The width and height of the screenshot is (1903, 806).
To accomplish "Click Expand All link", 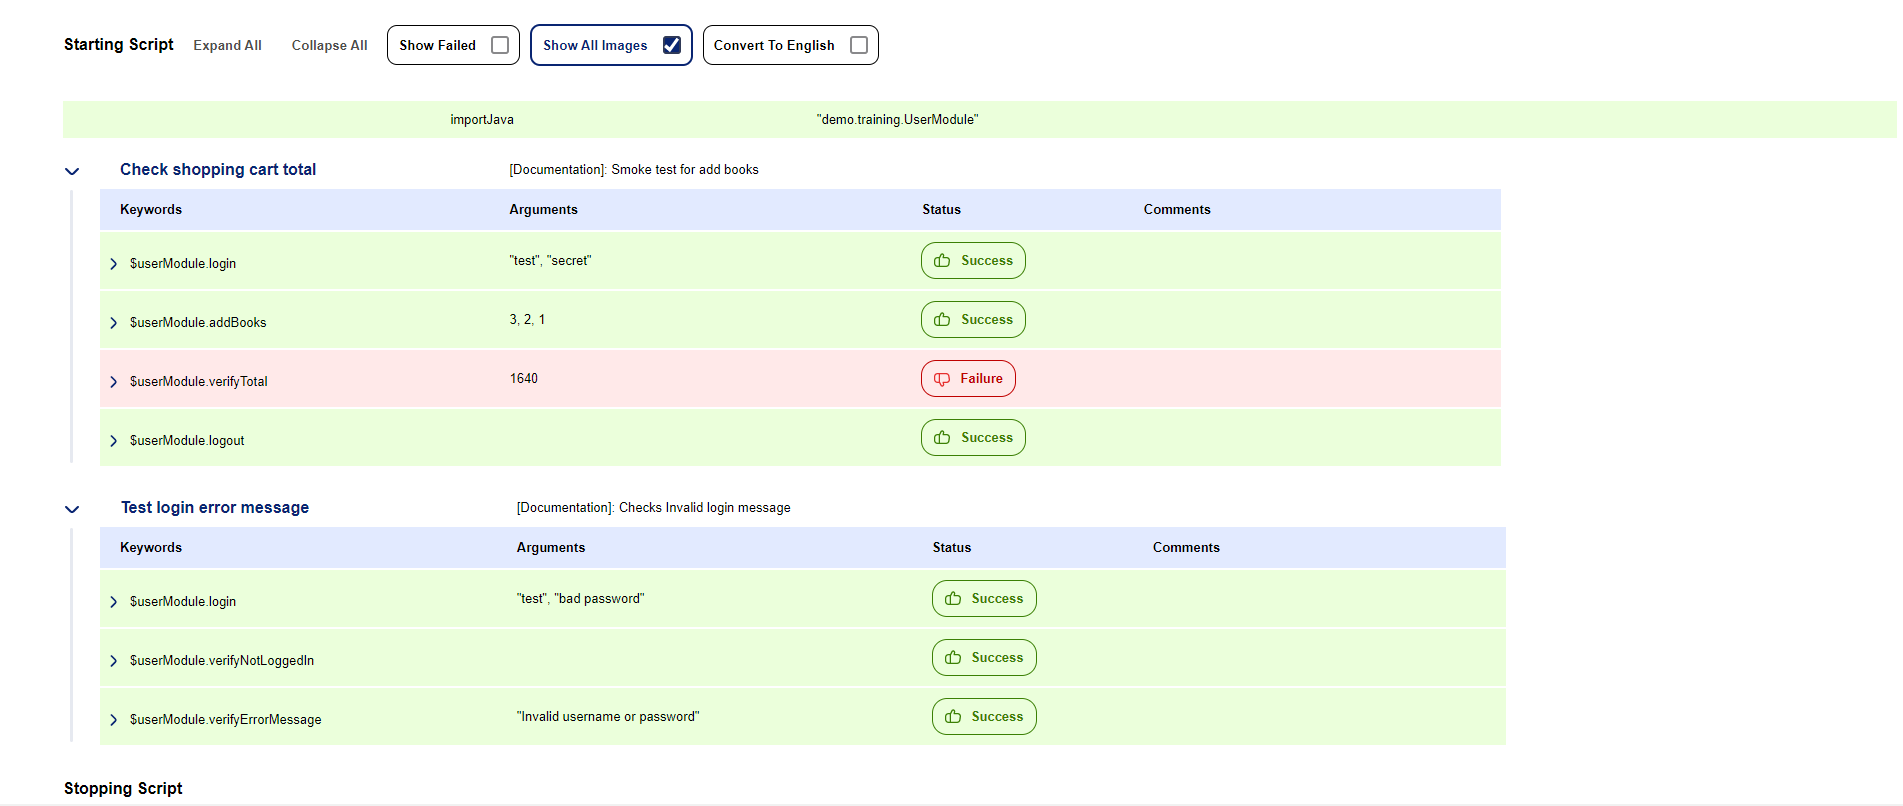I will 227,46.
